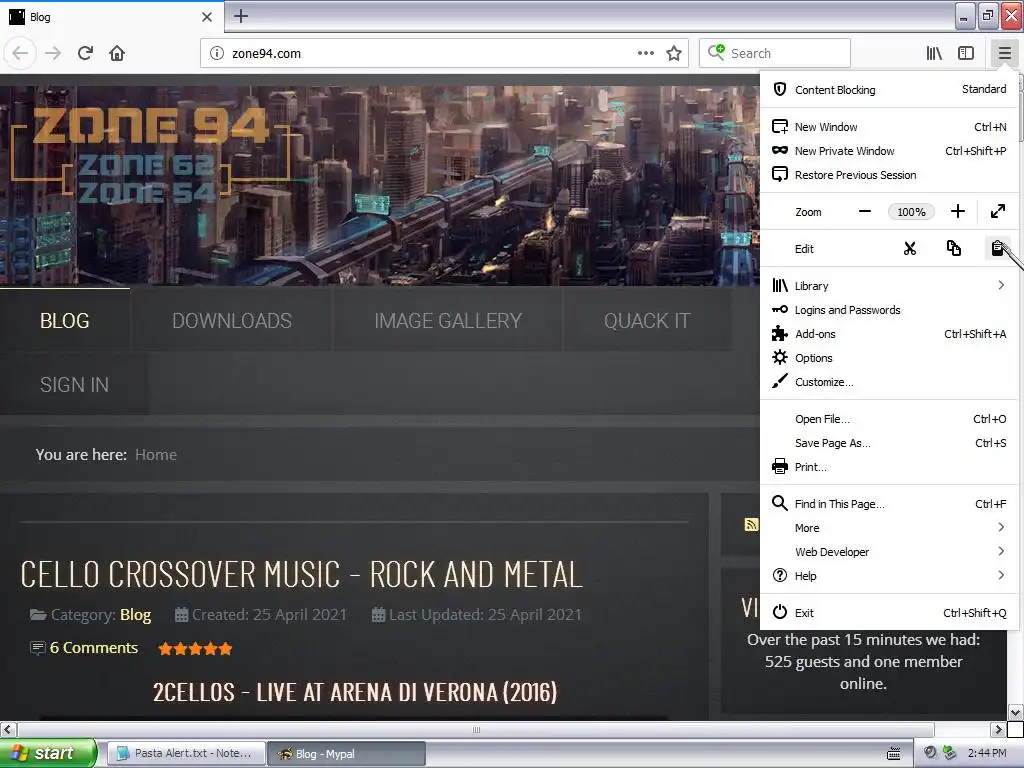Image resolution: width=1024 pixels, height=768 pixels.
Task: Open the BLOG navigation tab
Action: 65,320
